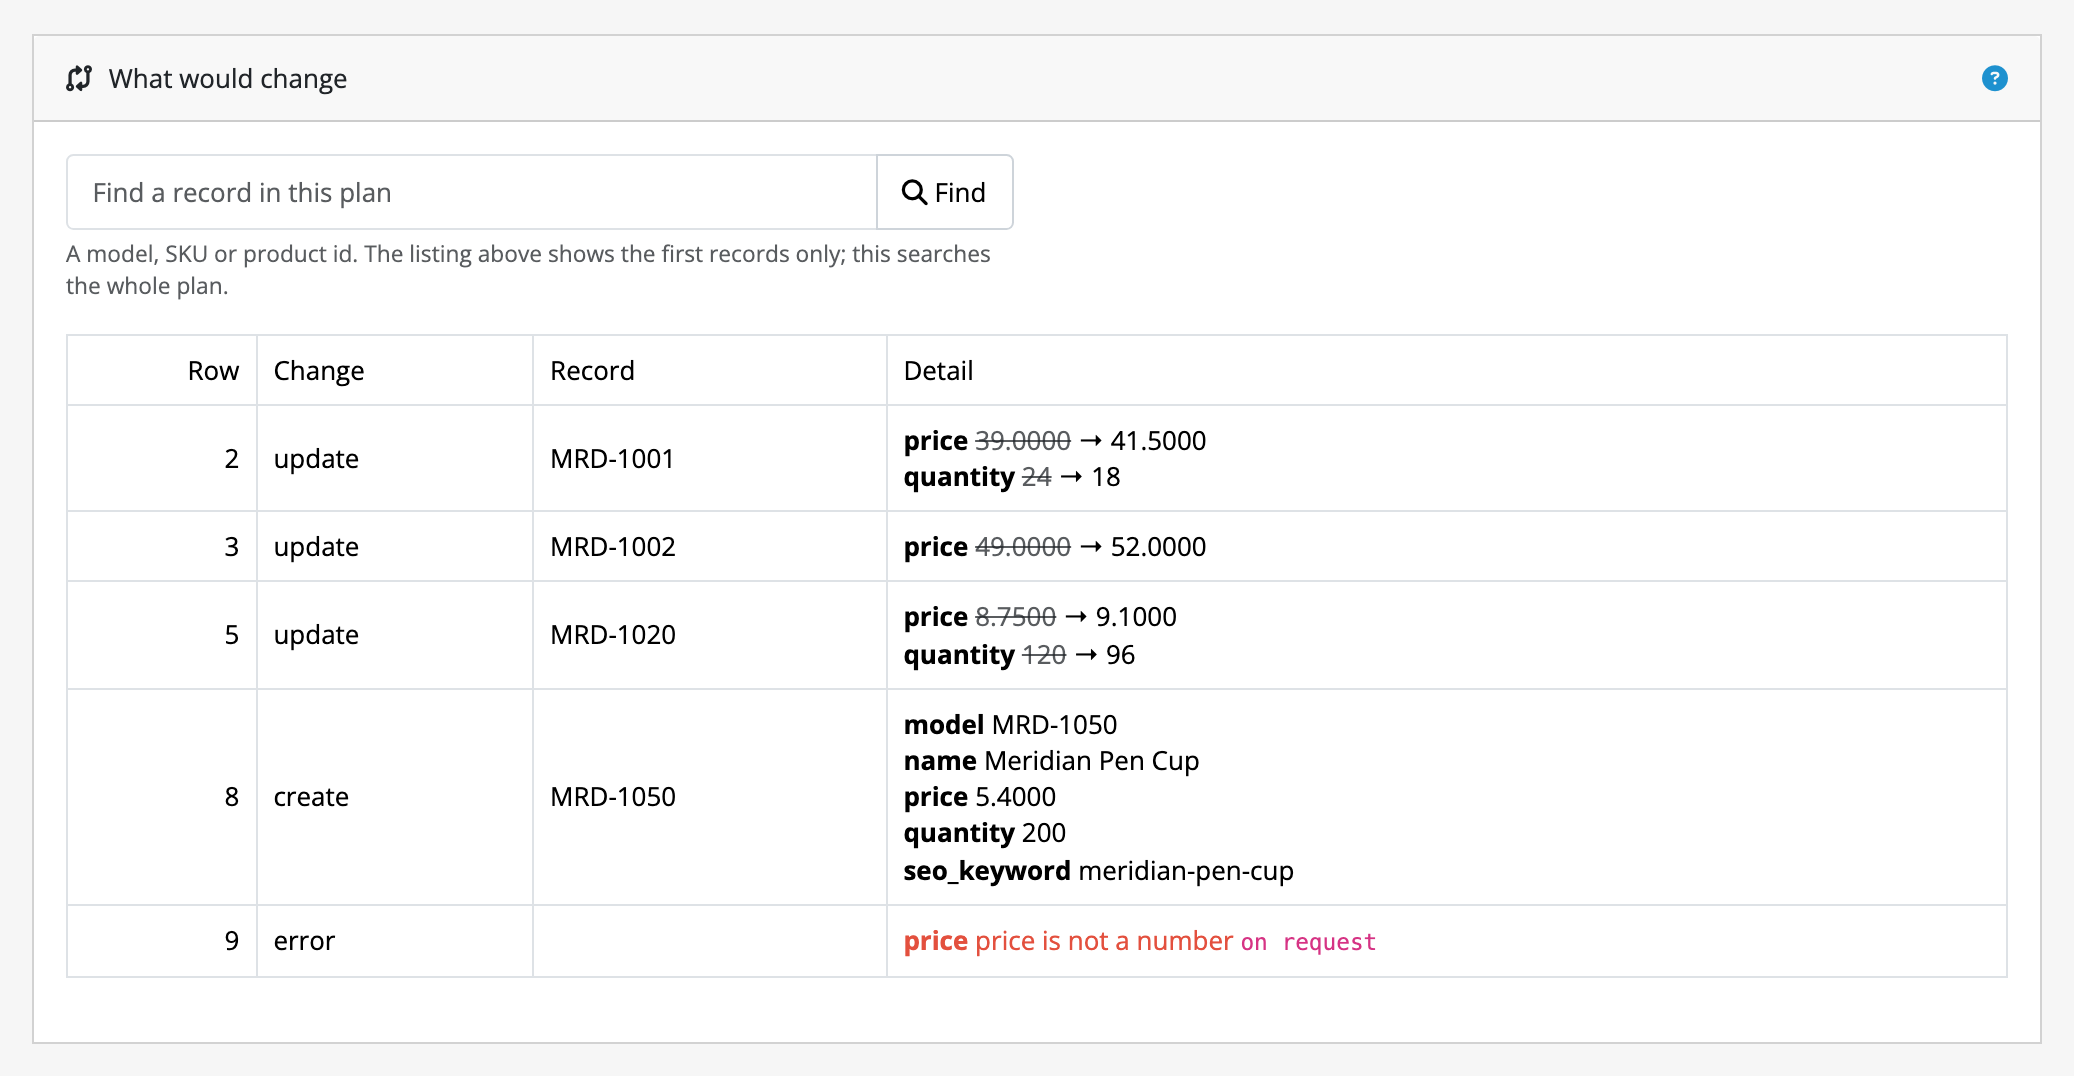Click quantity change '120 → 96' line

click(1019, 655)
